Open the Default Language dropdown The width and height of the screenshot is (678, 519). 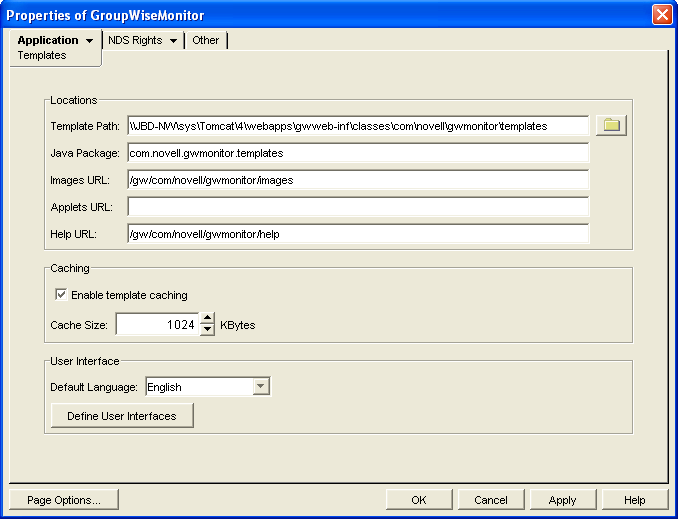[x=261, y=386]
